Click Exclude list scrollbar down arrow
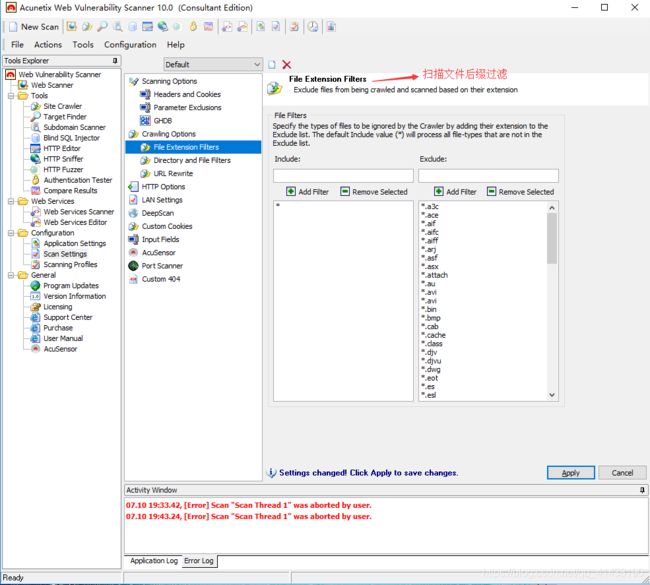This screenshot has height=585, width=650. (x=552, y=395)
